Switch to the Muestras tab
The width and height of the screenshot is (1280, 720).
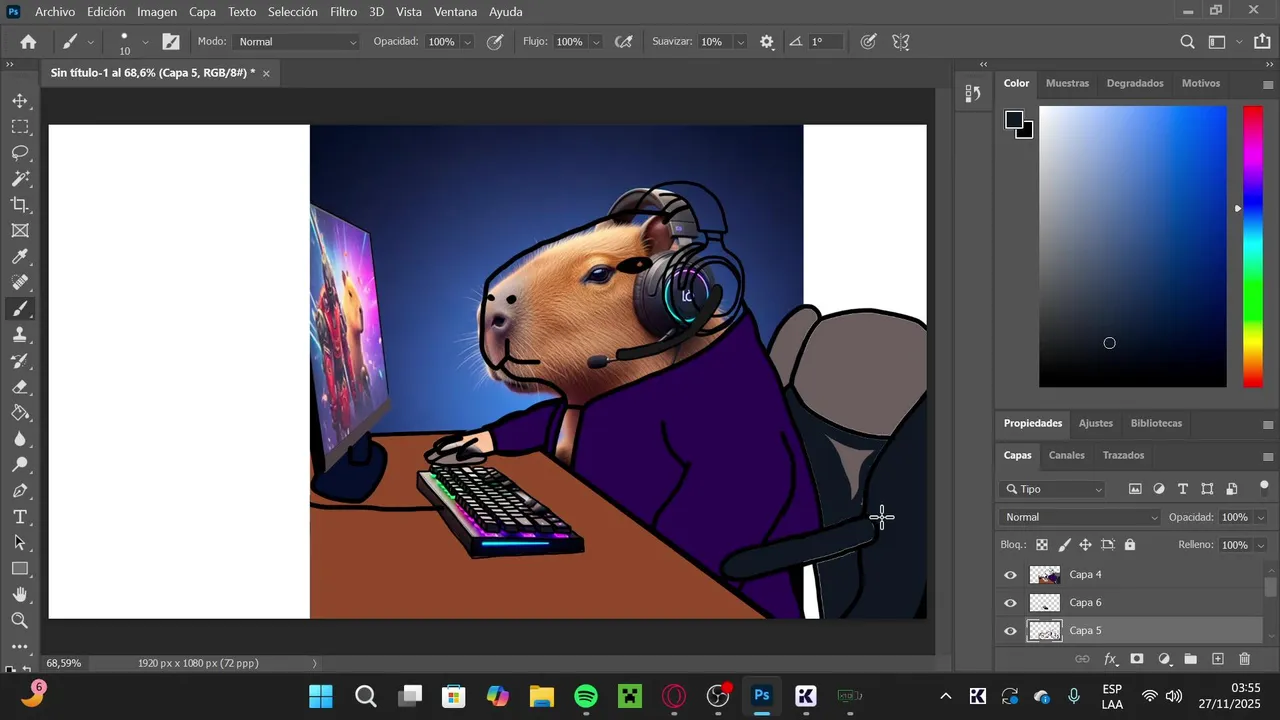1067,83
